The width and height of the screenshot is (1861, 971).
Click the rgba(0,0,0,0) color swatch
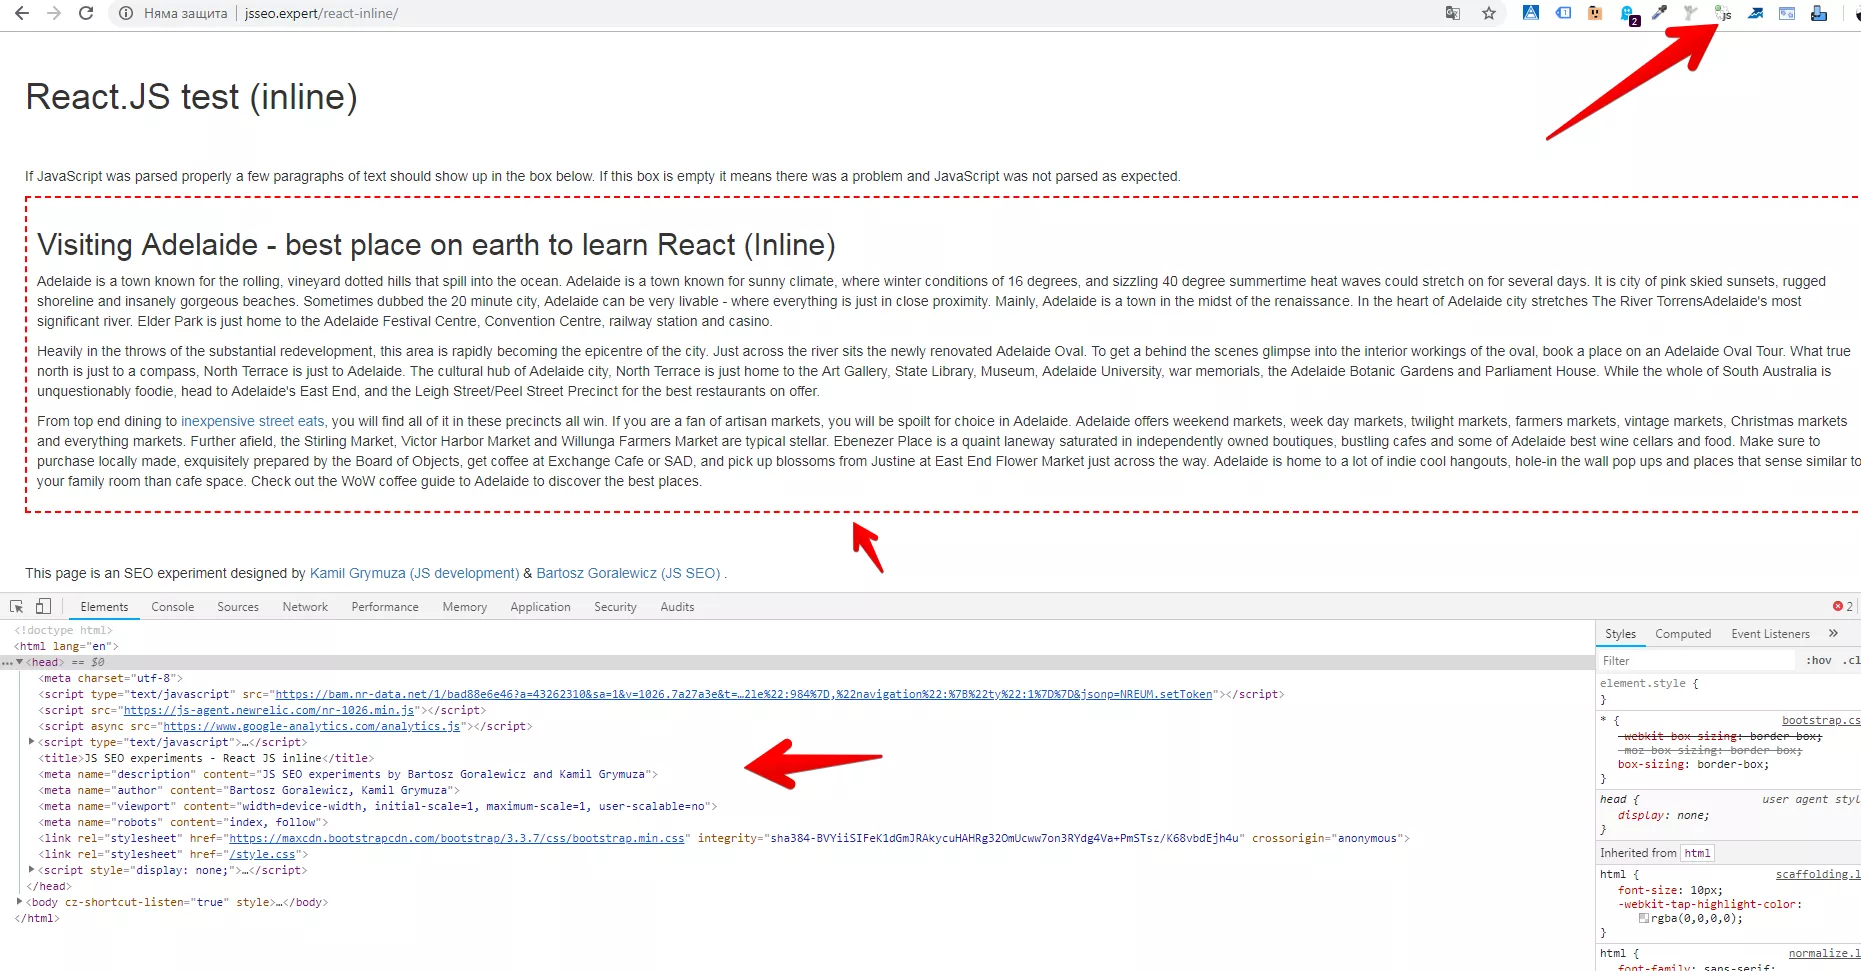(1644, 918)
